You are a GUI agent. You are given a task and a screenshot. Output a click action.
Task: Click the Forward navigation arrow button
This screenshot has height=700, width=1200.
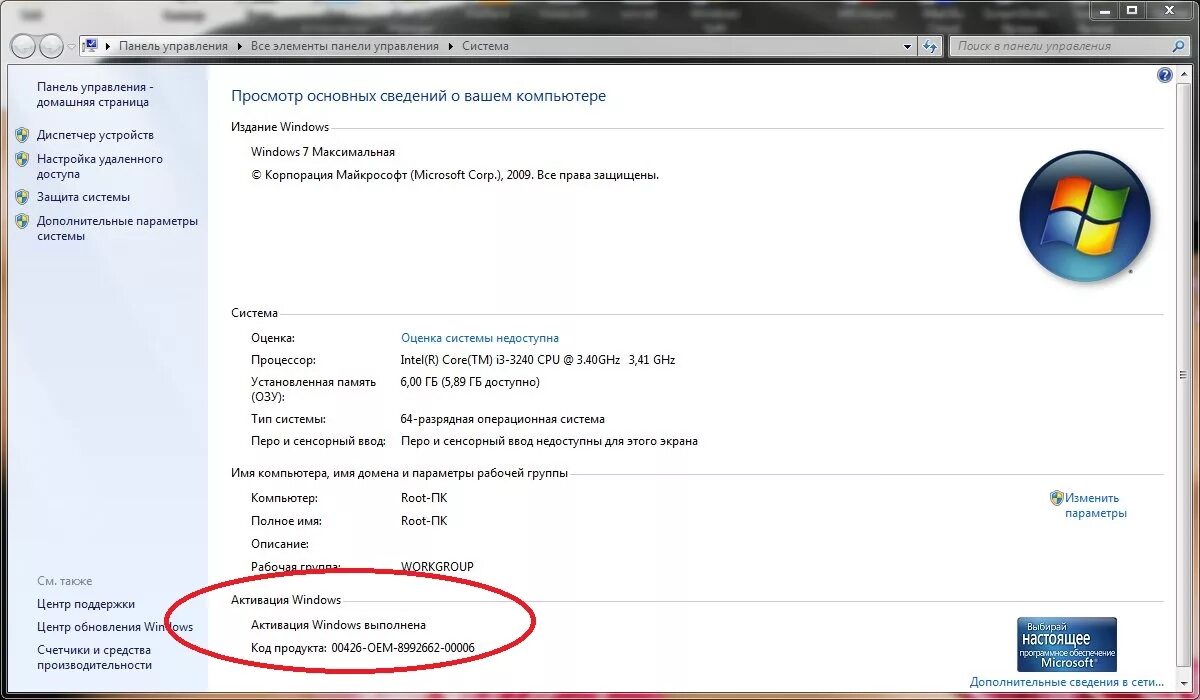pos(51,46)
